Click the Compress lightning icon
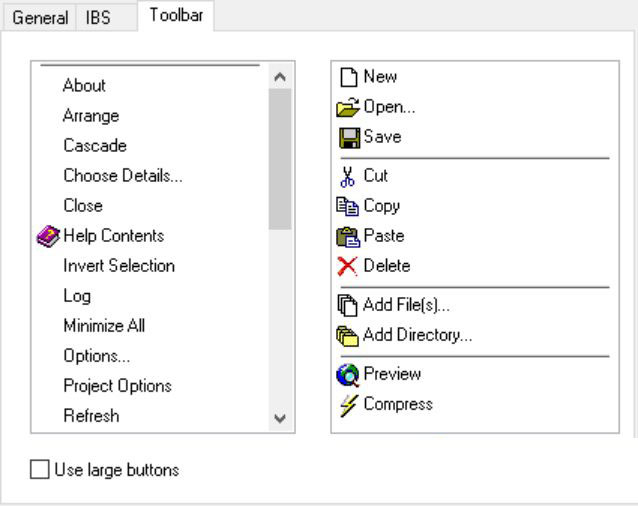The image size is (638, 506). (x=348, y=404)
